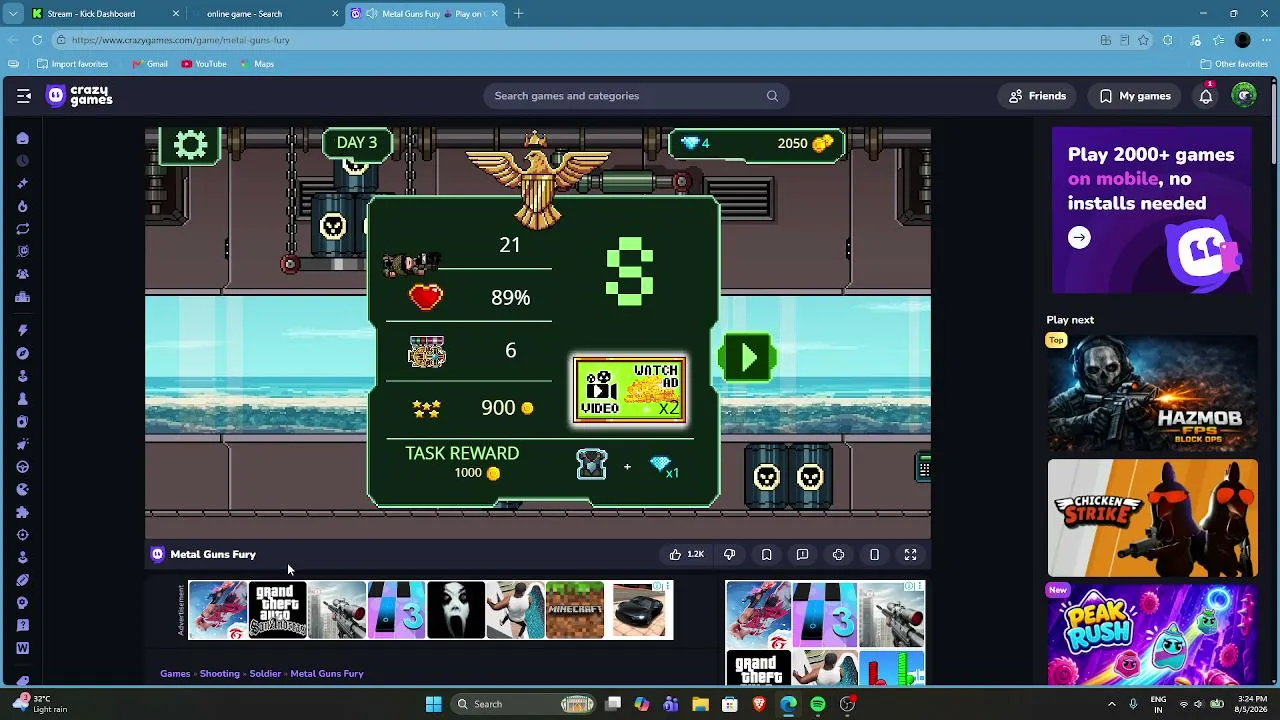Open the Peak Rush game thumbnail
The height and width of the screenshot is (720, 1280).
pyautogui.click(x=1152, y=634)
